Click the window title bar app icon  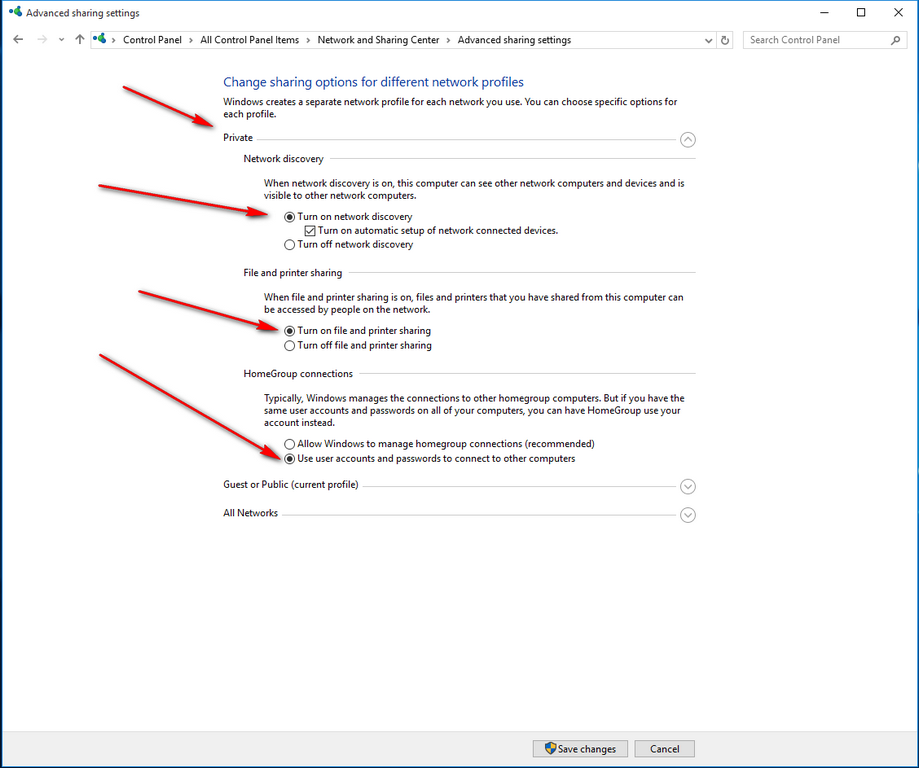(x=15, y=12)
